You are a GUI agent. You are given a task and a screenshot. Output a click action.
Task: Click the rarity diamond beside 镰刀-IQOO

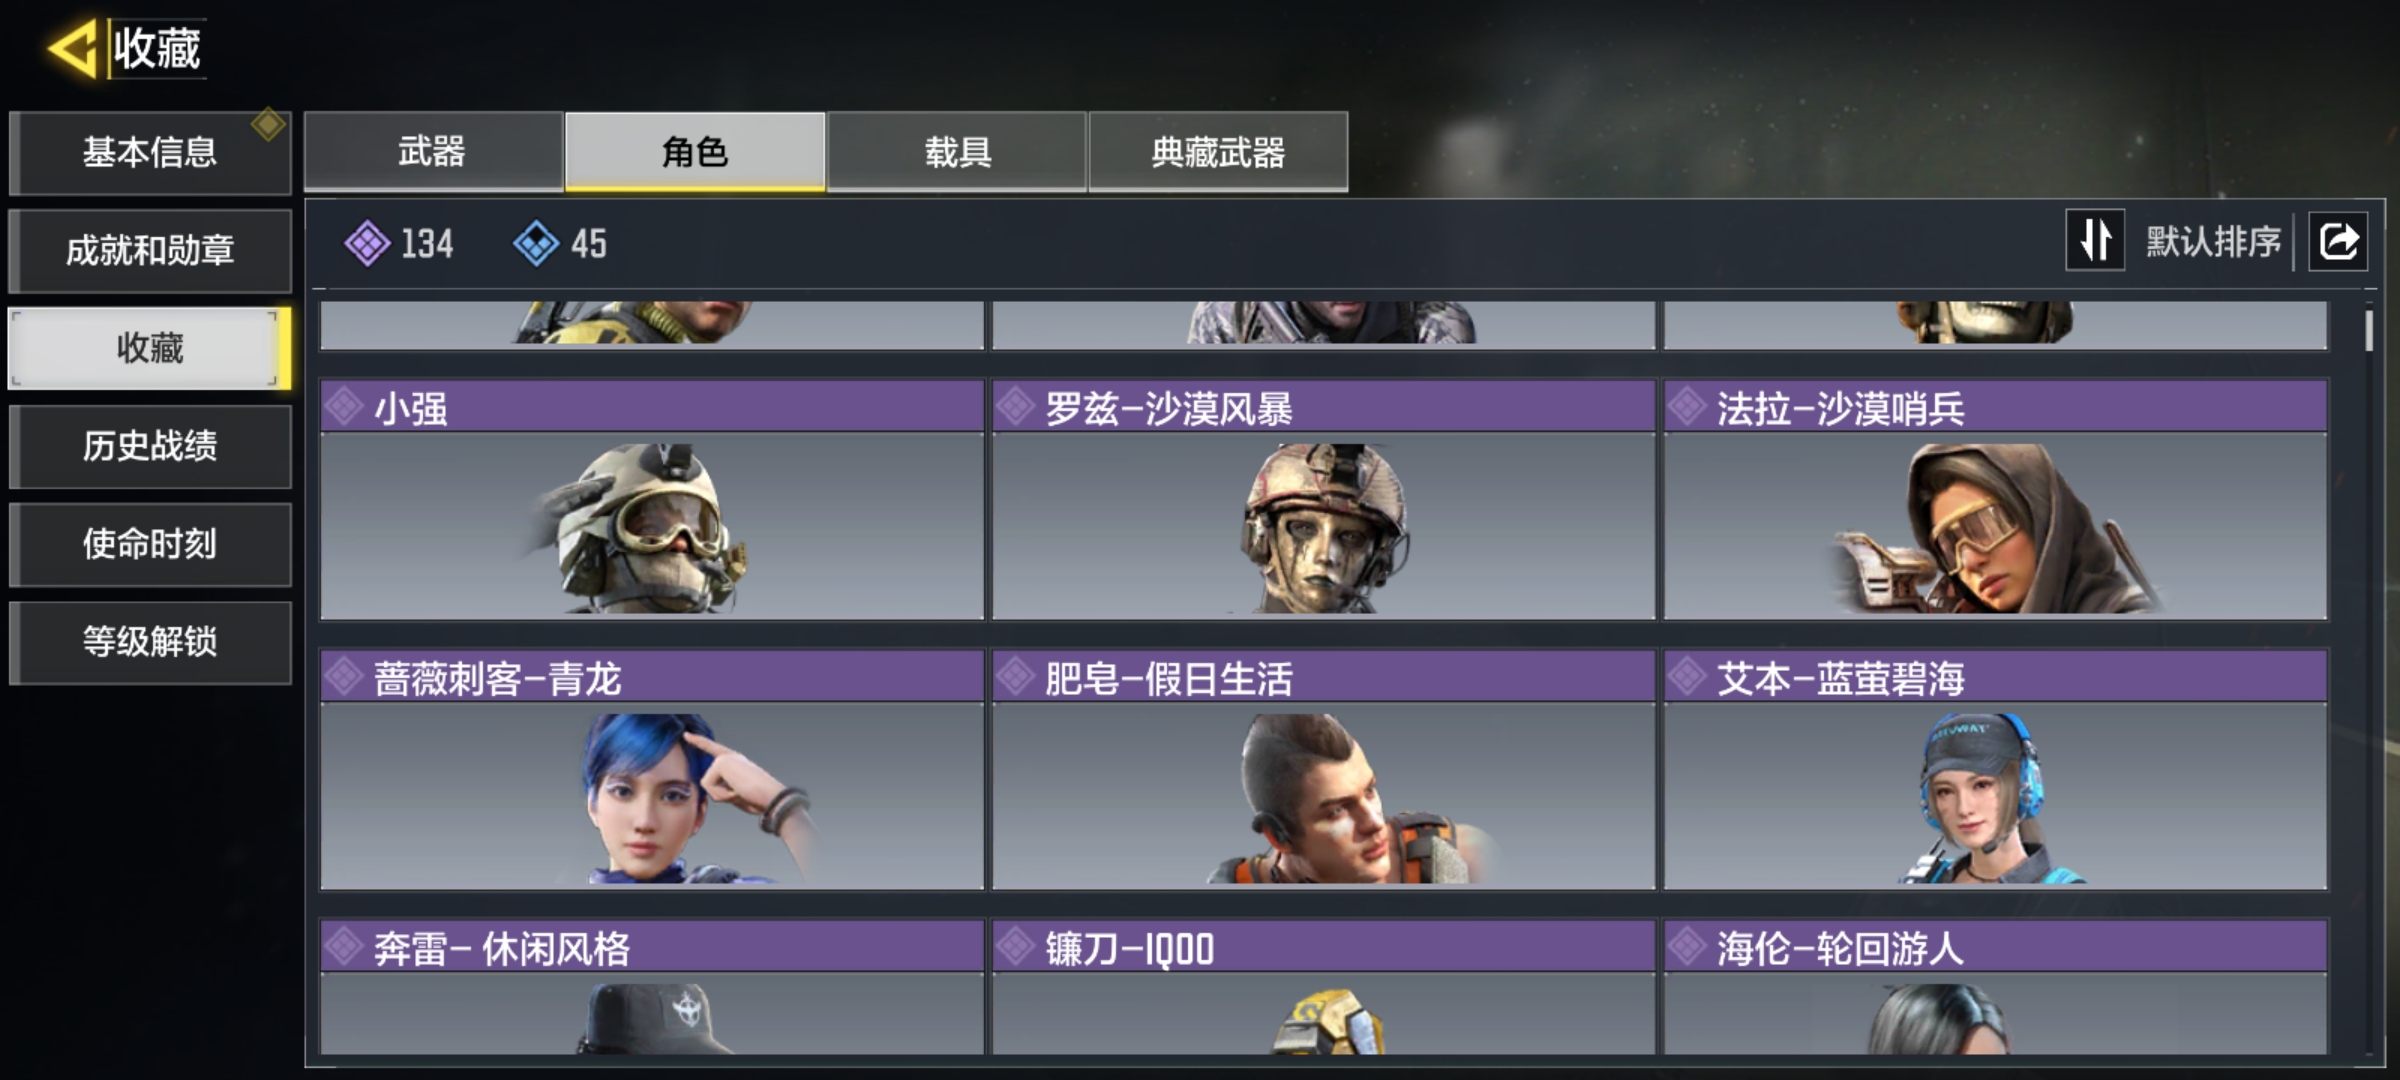(1016, 946)
